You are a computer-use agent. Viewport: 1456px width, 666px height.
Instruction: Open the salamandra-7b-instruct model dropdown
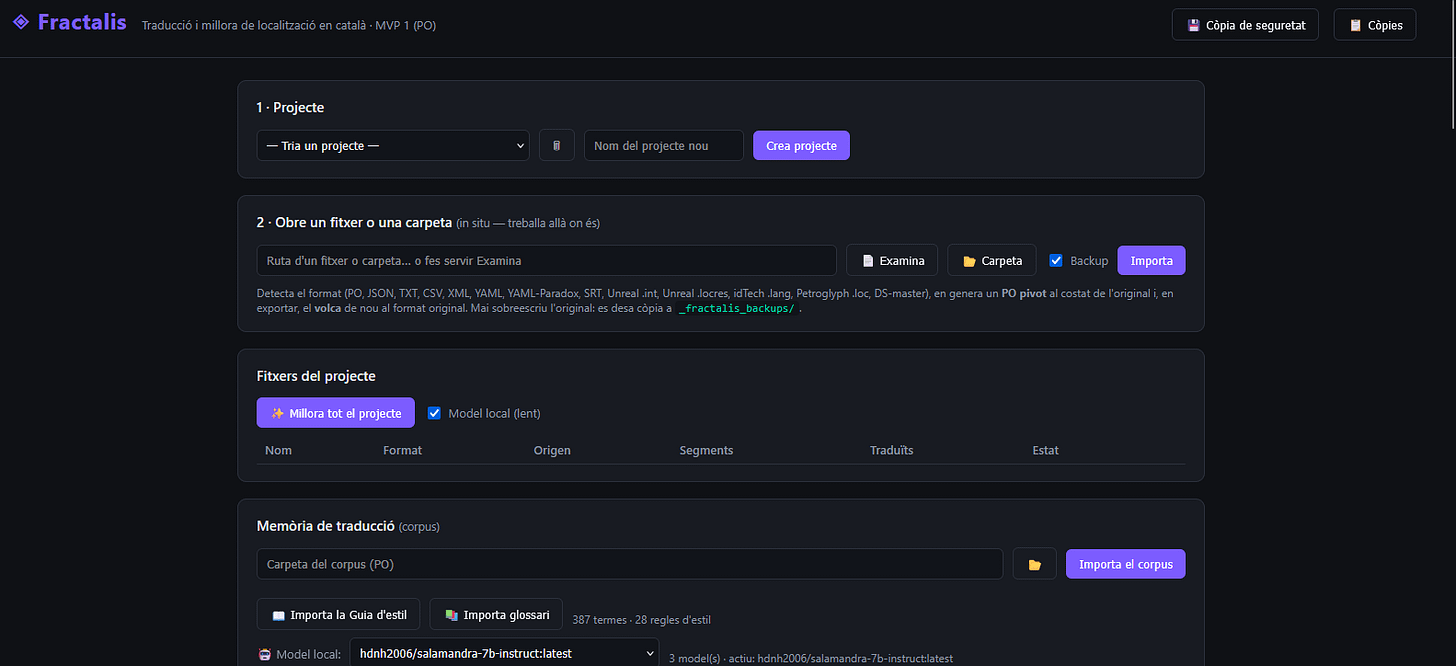504,654
